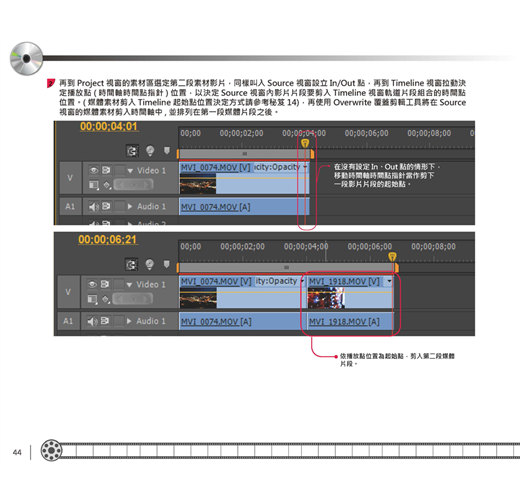Click the set display style icon under Video 1 in the 00;00;04;01 timeline
520x500 pixels.
click(94, 185)
